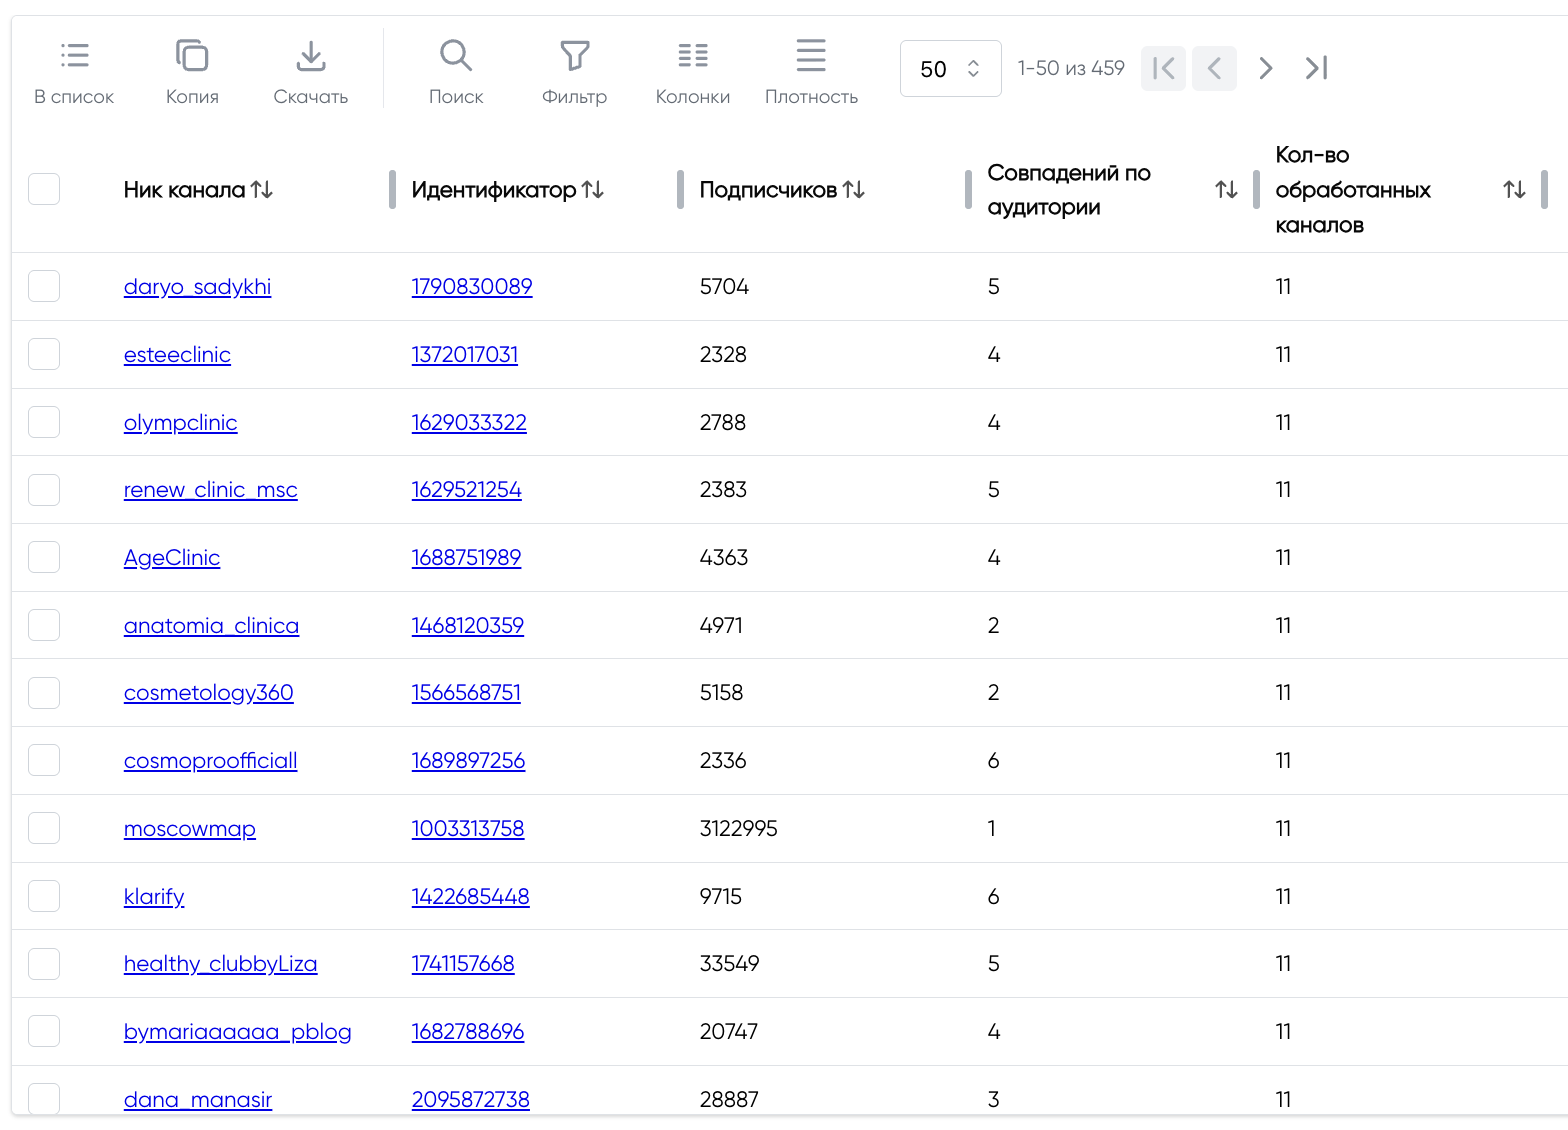Viewport: 1568px width, 1130px height.
Task: Open the esteeclinic channel link
Action: pos(177,355)
